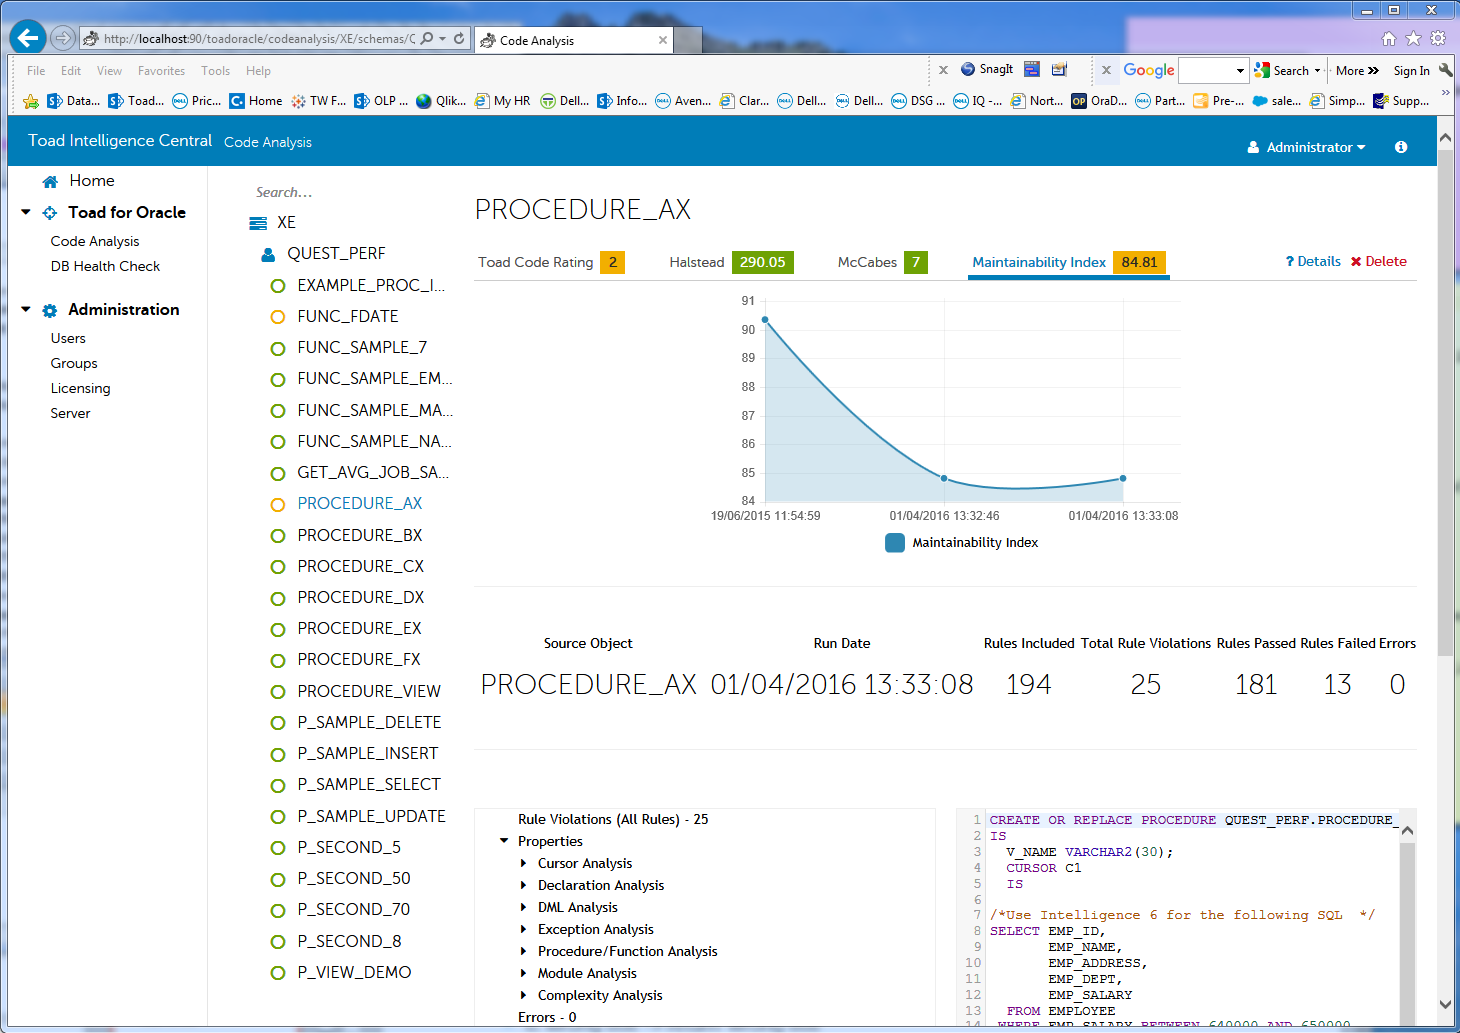Select the Maintainability Index tab
The width and height of the screenshot is (1460, 1033).
point(1068,262)
